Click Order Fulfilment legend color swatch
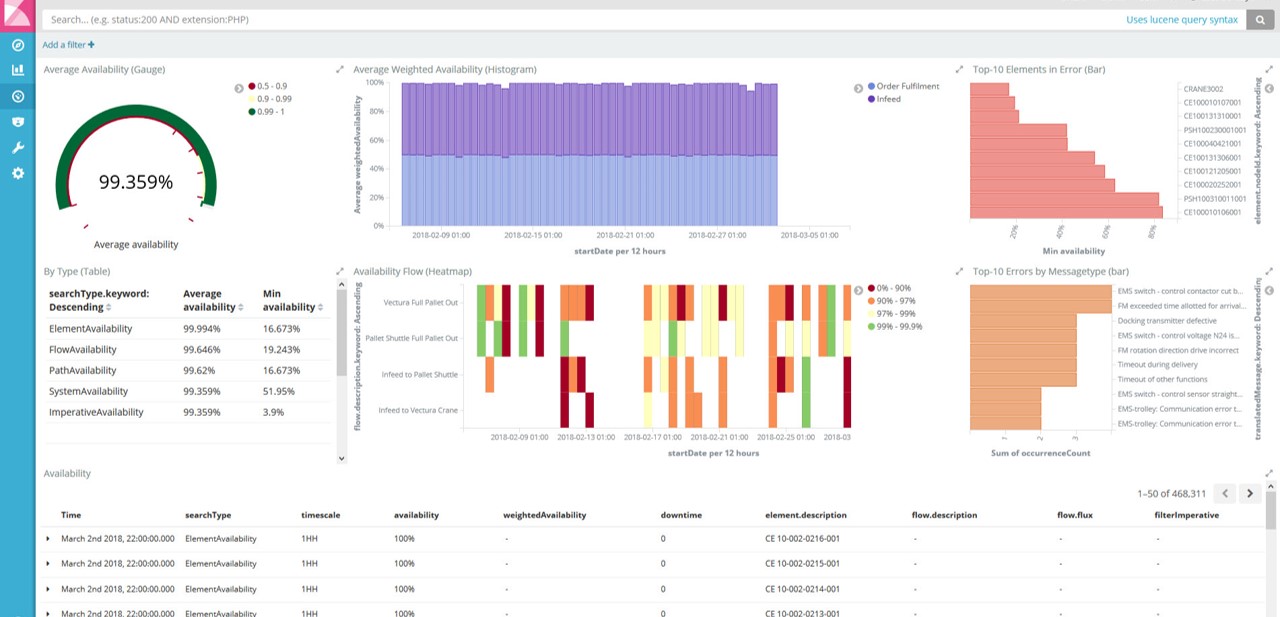Viewport: 1280px width, 617px height. point(871,87)
